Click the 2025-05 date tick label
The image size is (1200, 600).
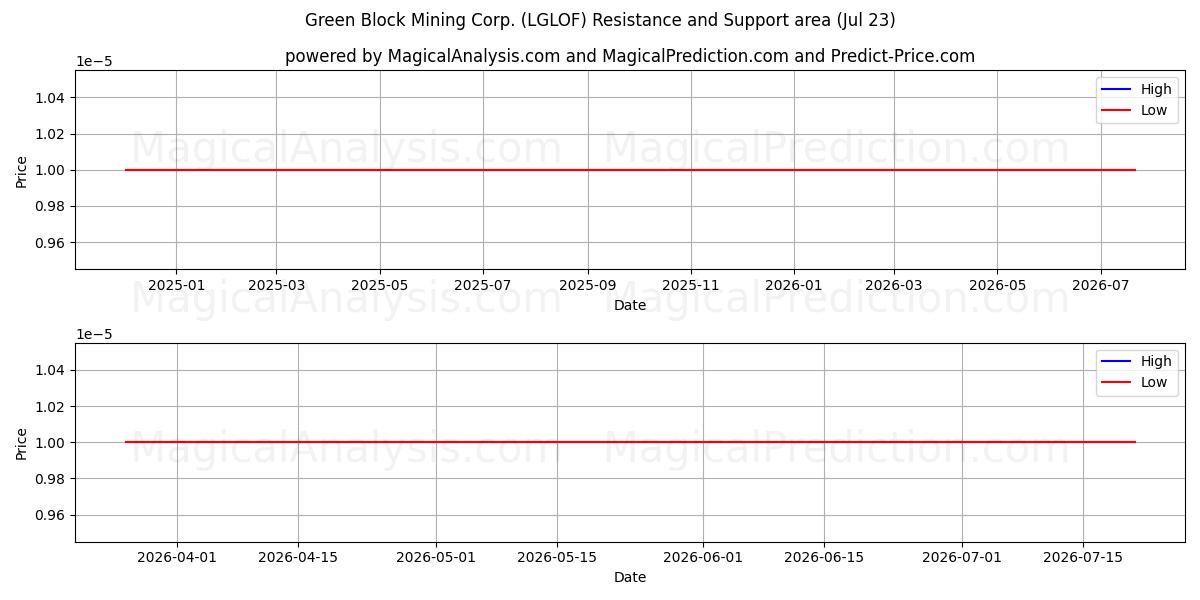pos(380,285)
